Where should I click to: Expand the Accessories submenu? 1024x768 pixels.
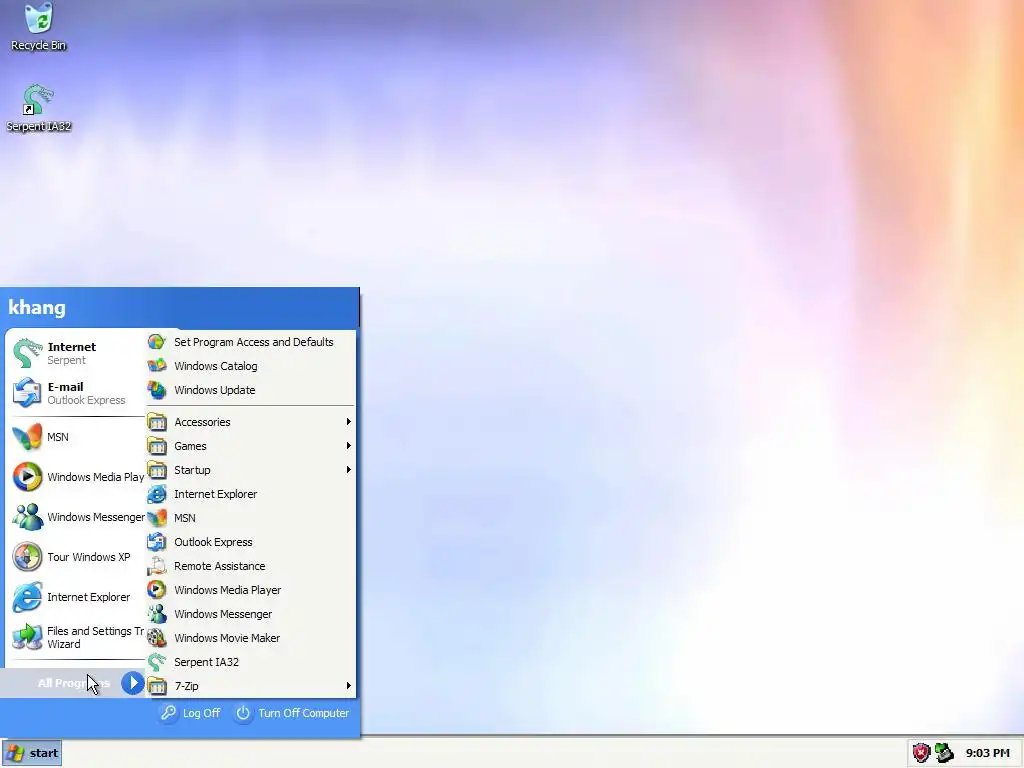tap(251, 422)
